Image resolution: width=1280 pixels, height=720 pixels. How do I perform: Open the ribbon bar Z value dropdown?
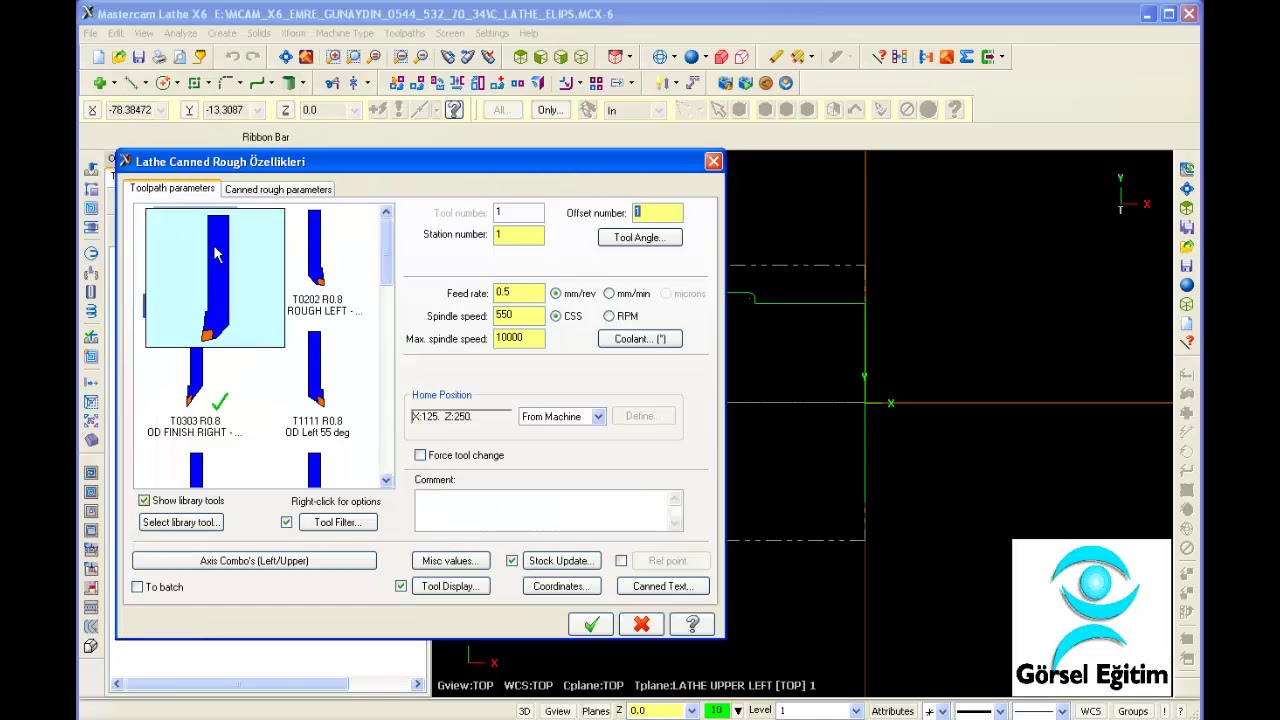tap(353, 110)
